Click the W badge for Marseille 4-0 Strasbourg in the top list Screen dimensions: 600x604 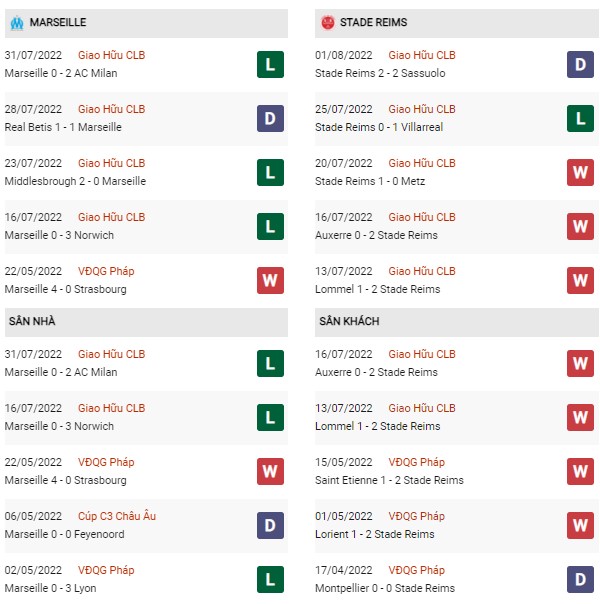[270, 280]
